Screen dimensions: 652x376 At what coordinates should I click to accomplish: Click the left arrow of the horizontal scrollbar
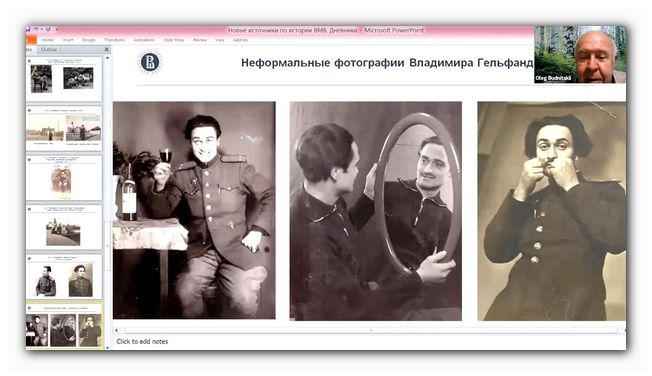click(116, 330)
